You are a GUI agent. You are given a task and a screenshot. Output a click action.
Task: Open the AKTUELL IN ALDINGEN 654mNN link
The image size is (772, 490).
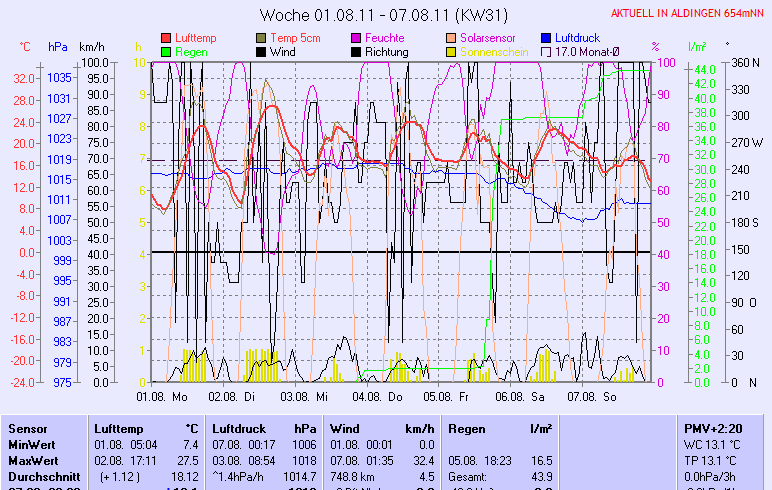point(688,13)
